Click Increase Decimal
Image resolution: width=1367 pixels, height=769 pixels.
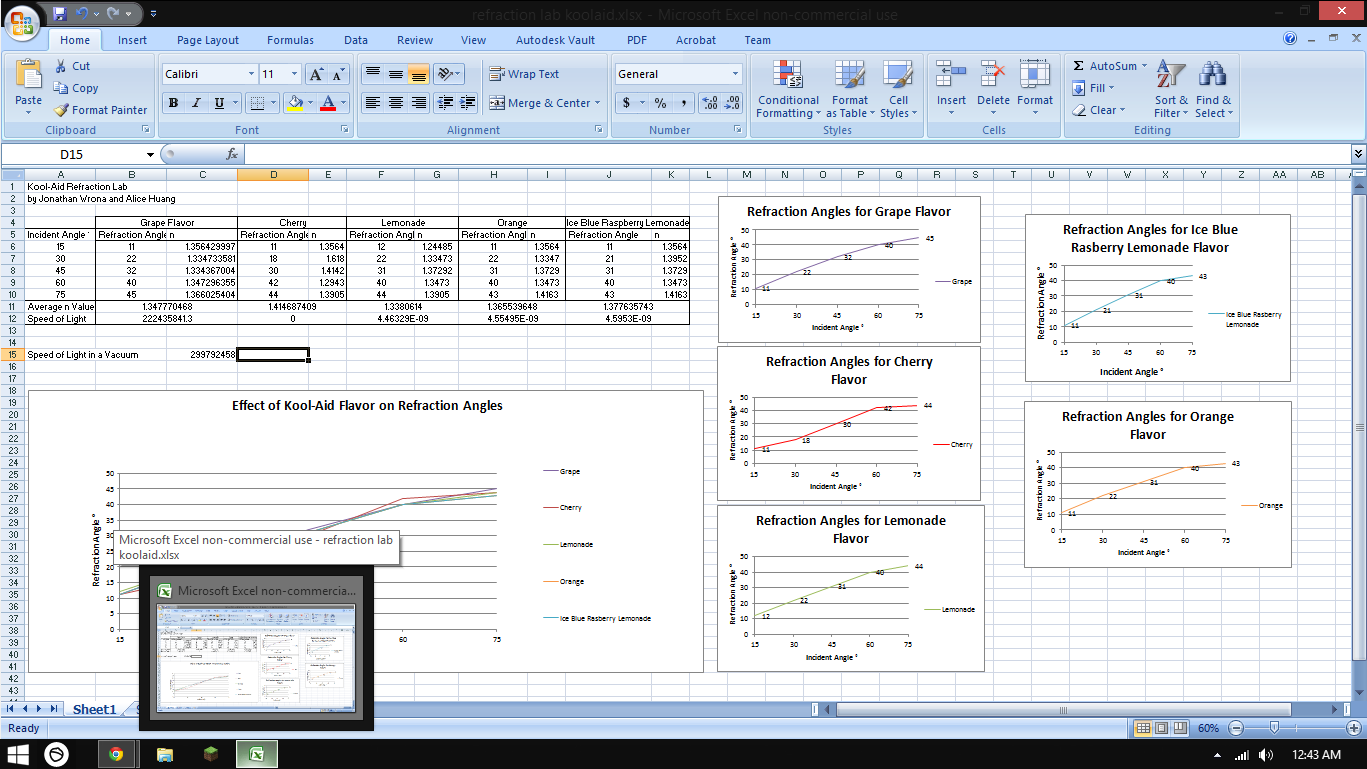coord(709,103)
